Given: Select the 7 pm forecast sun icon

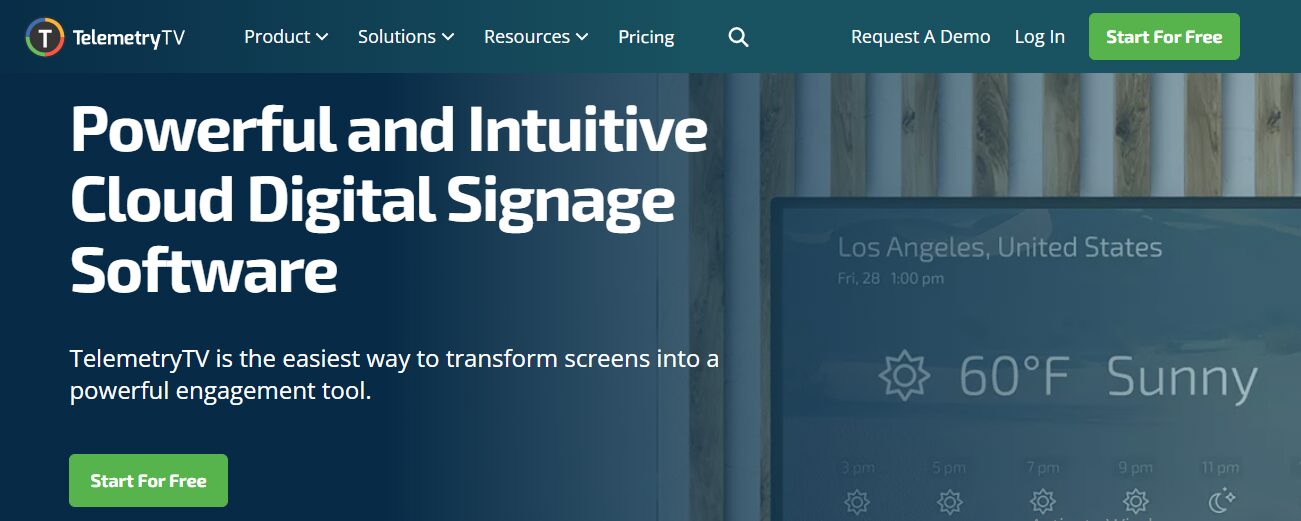Looking at the screenshot, I should click(1043, 500).
